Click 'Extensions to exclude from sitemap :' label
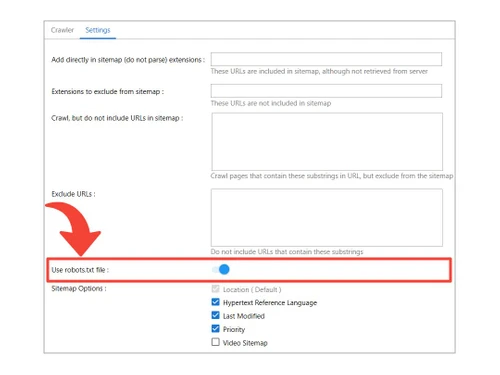 [x=108, y=92]
